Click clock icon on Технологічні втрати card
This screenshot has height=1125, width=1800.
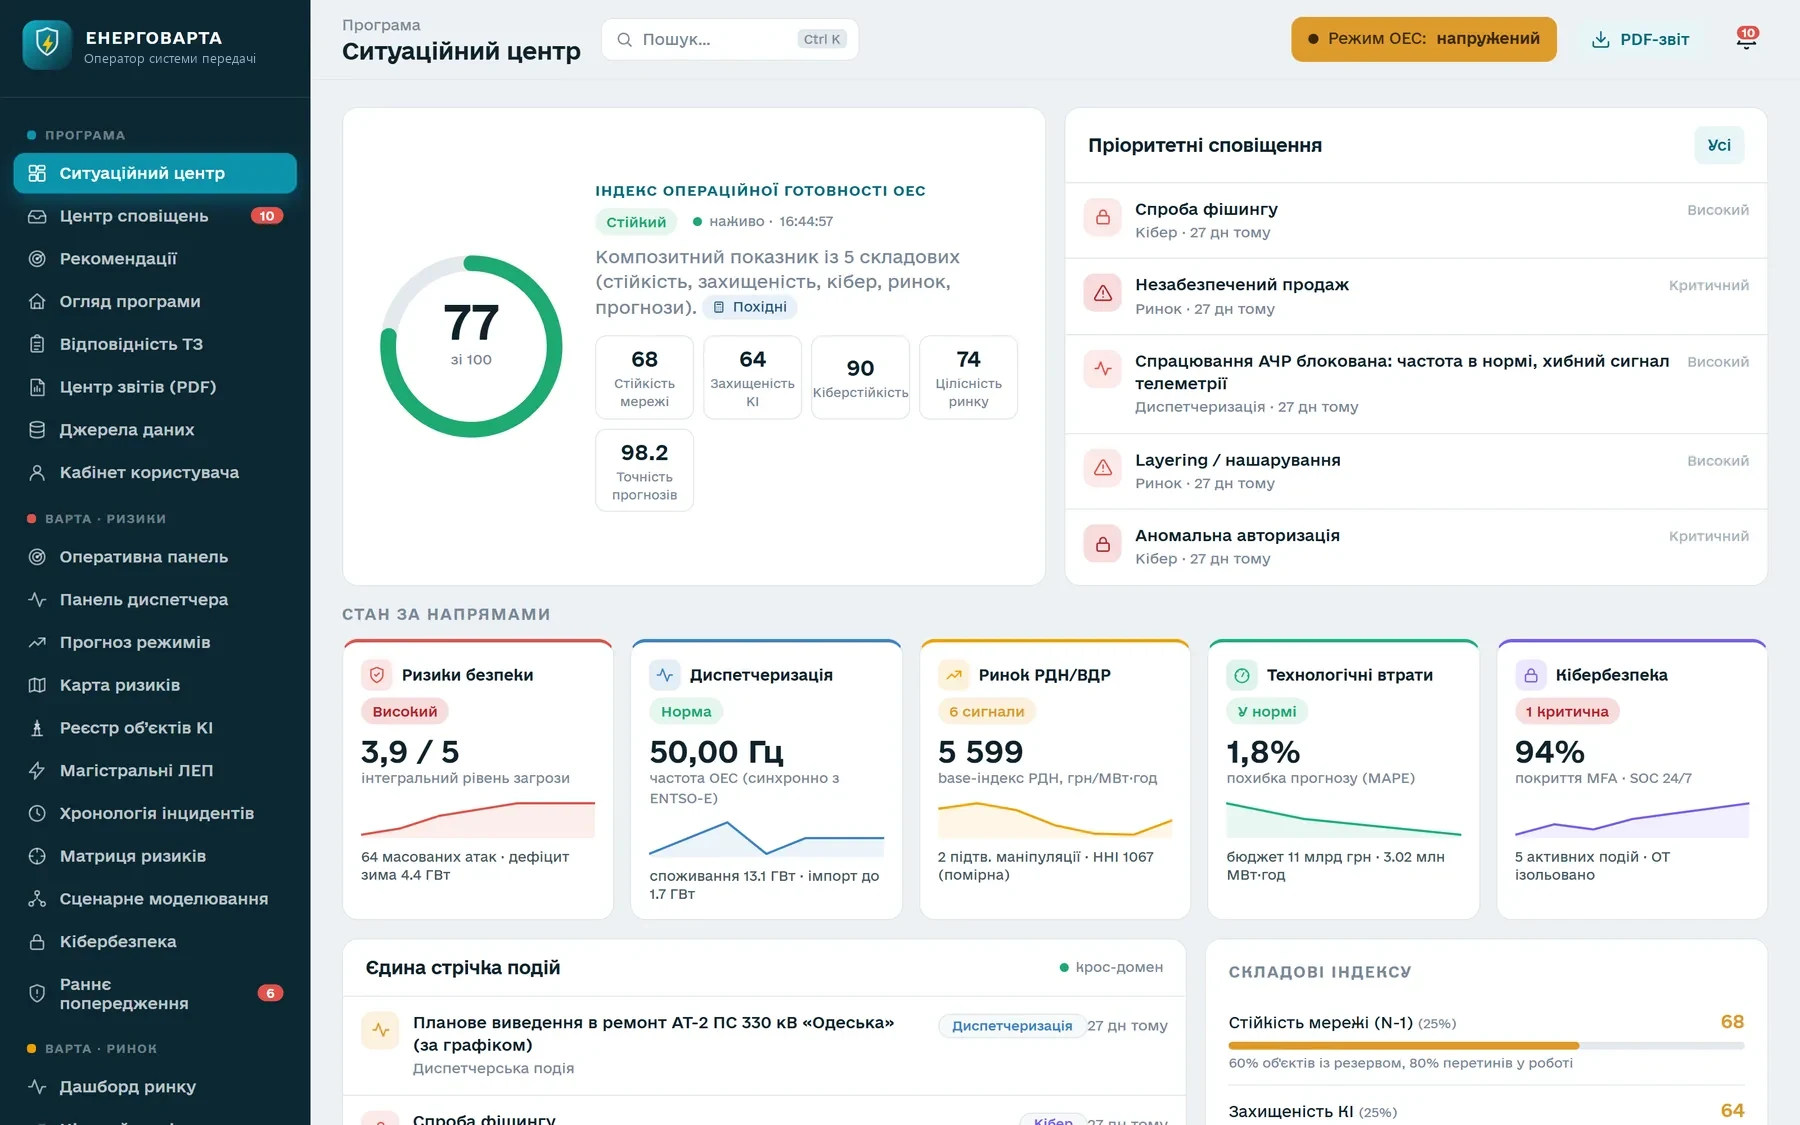(x=1242, y=675)
